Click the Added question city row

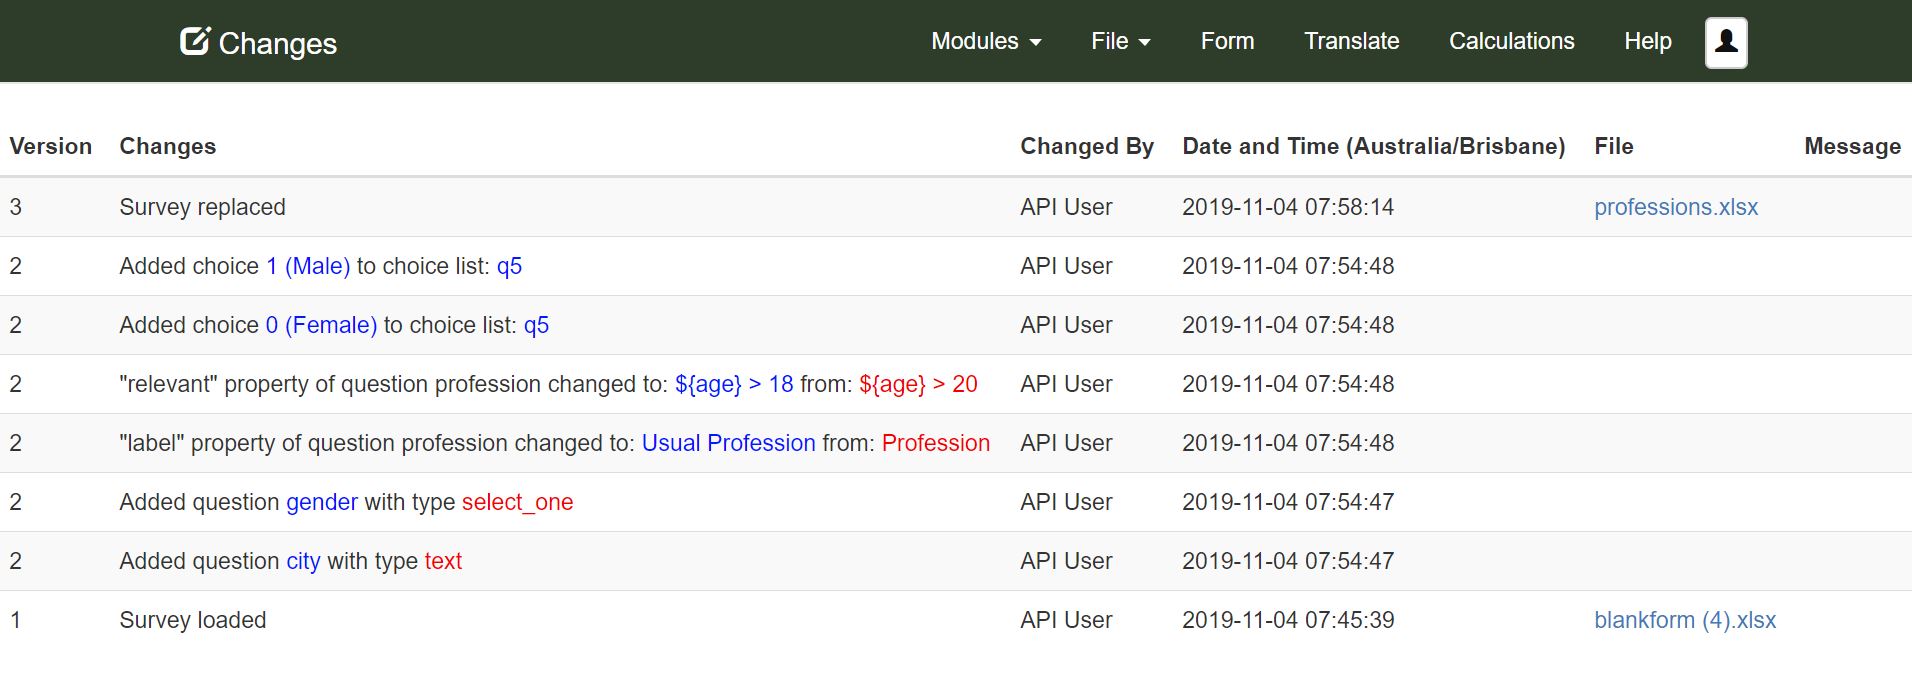click(x=290, y=561)
